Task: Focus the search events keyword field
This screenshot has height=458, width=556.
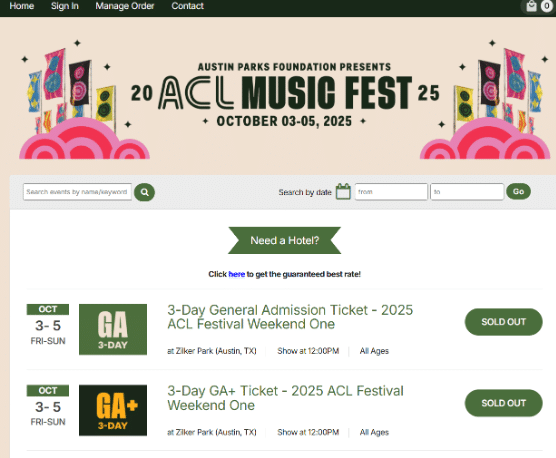Action: pos(77,192)
